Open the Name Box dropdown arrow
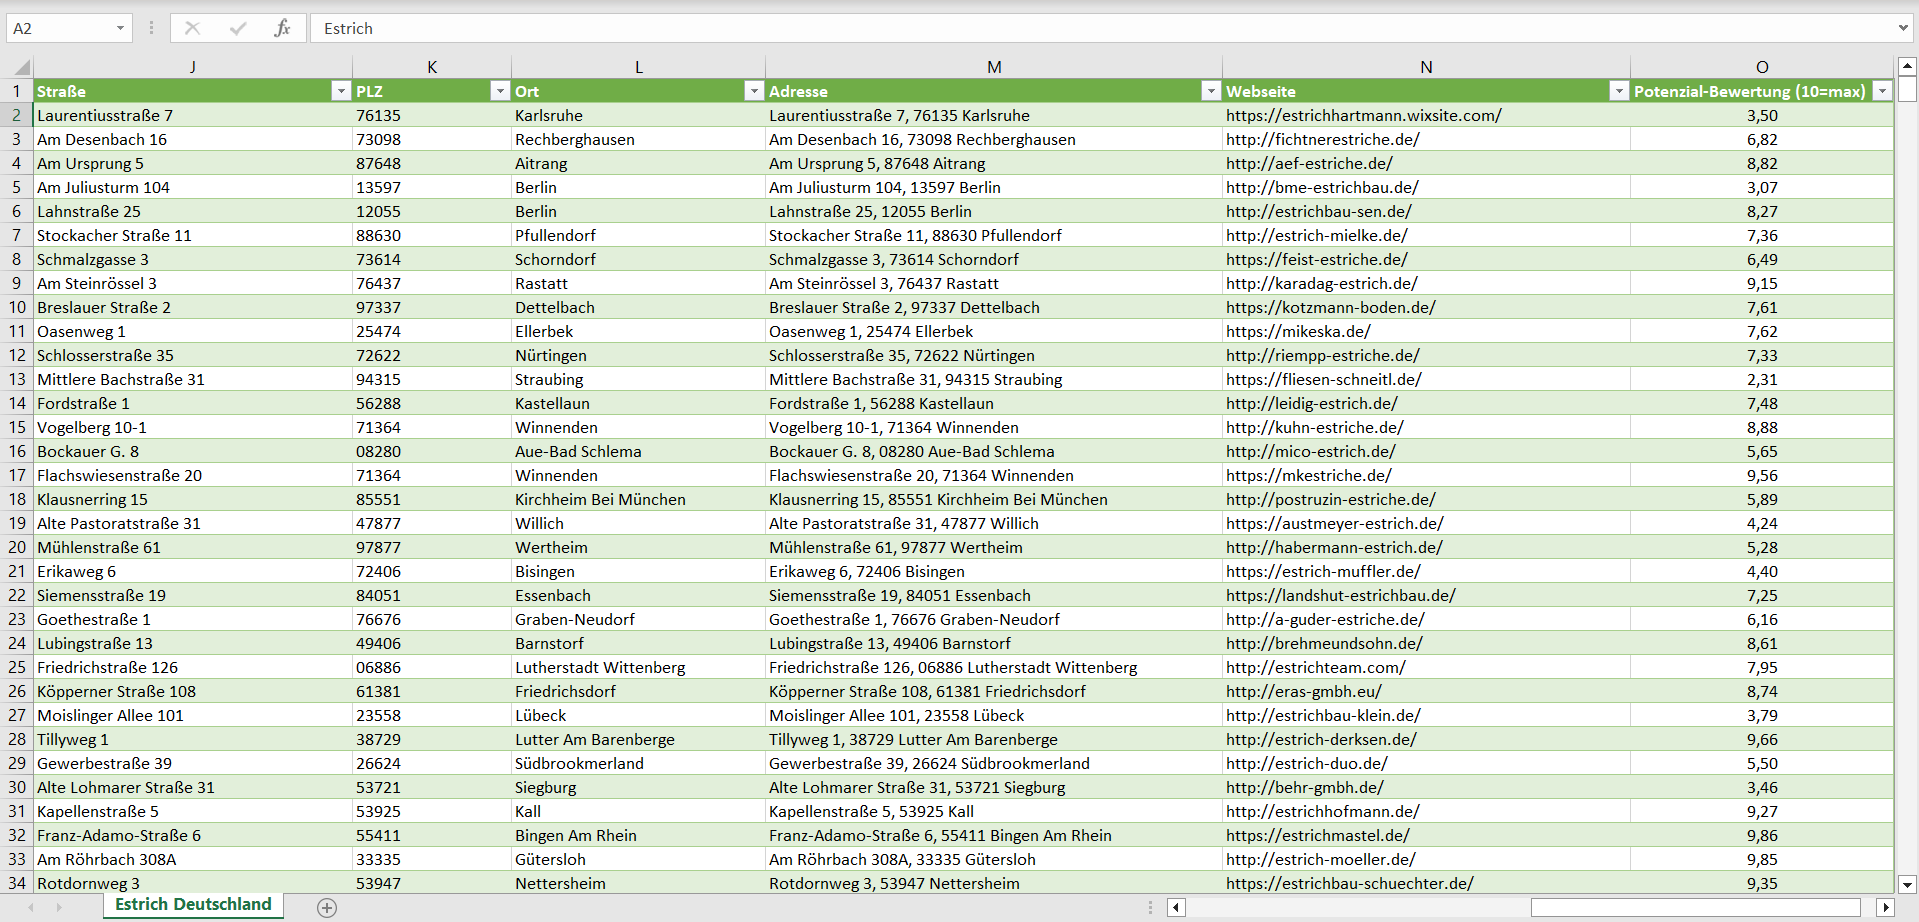The image size is (1919, 922). click(120, 28)
